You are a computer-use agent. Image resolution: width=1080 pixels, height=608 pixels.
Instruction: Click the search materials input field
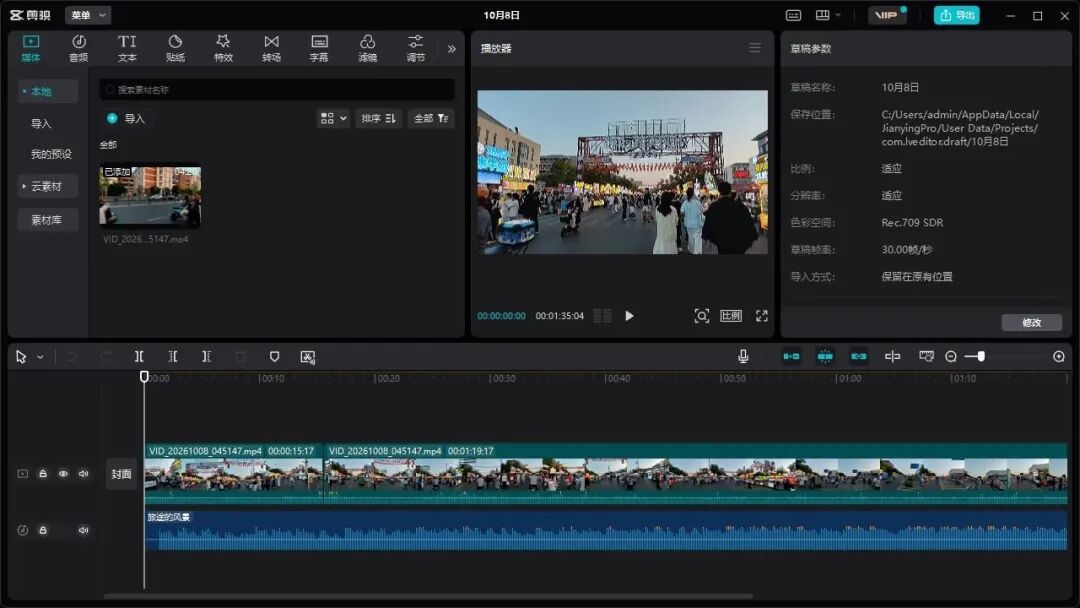[x=277, y=90]
